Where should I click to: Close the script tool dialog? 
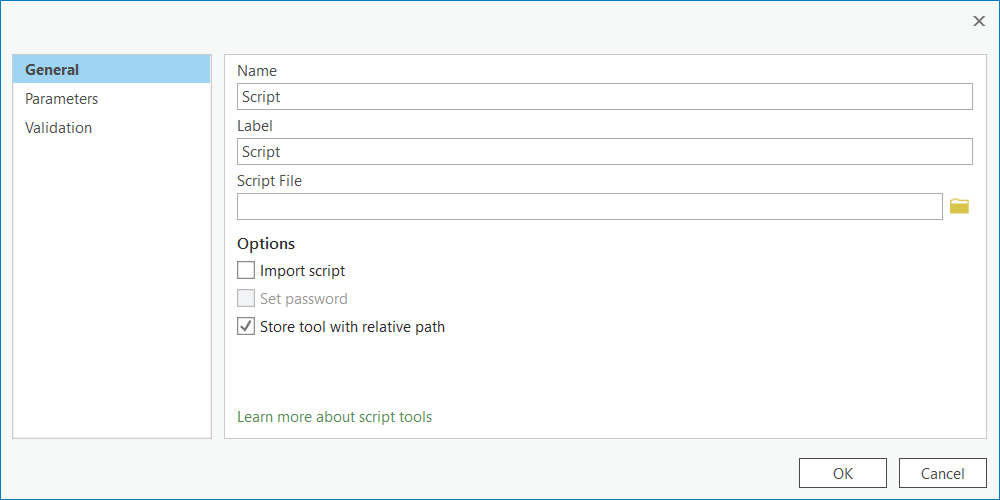[979, 21]
